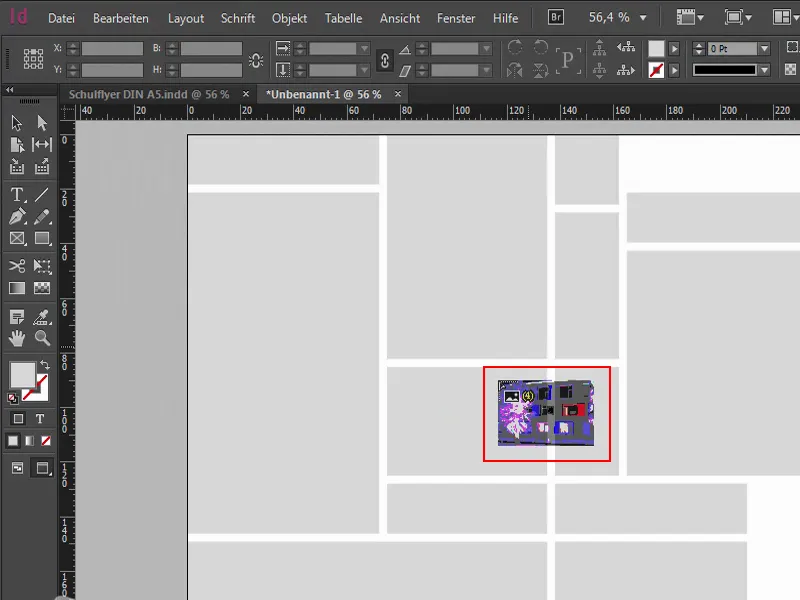Activate the Line tool
800x600 pixels.
tap(42, 195)
